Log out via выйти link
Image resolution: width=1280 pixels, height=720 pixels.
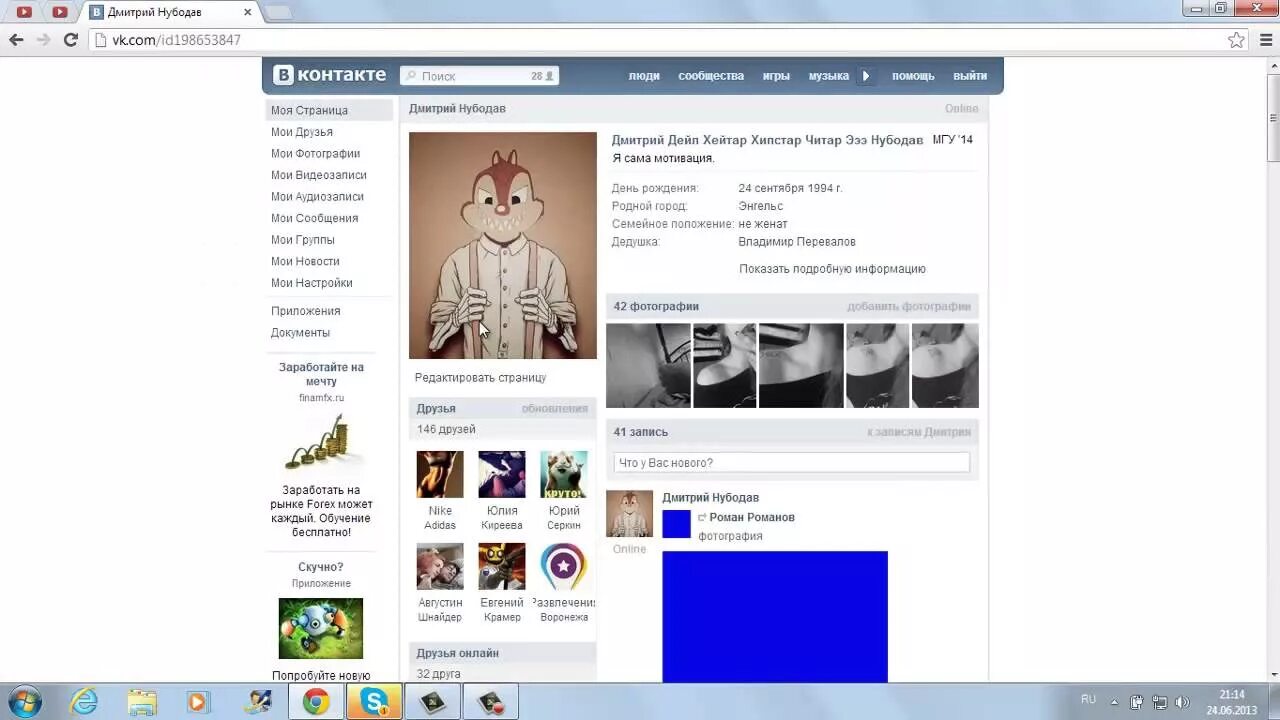(x=970, y=76)
